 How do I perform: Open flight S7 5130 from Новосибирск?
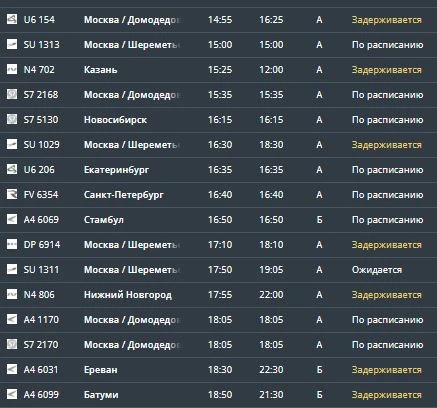click(218, 120)
